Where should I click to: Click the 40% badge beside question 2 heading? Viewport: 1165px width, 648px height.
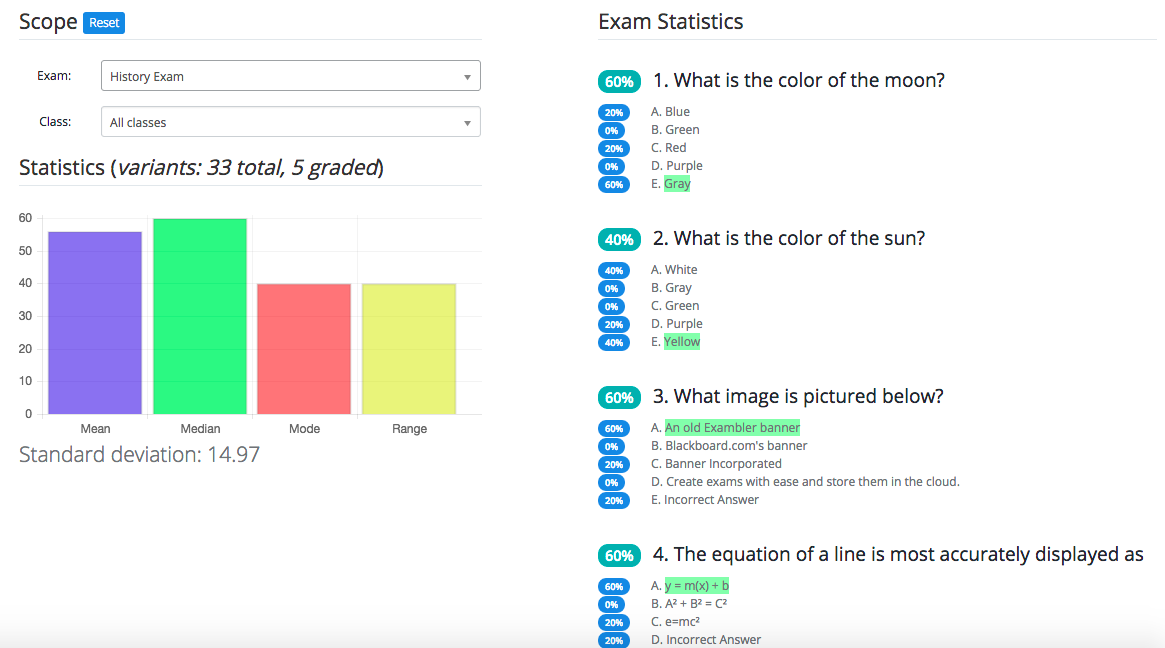[619, 239]
